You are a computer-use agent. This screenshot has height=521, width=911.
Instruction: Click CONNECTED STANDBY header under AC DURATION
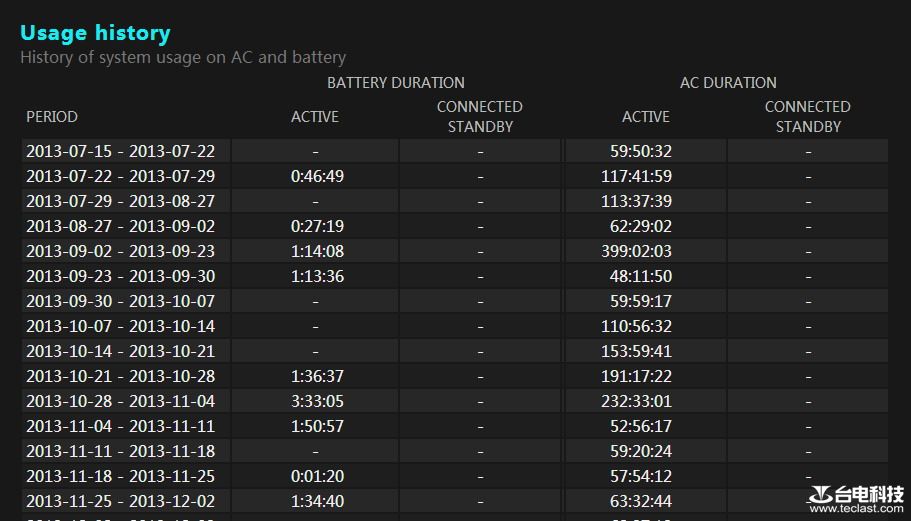[807, 116]
